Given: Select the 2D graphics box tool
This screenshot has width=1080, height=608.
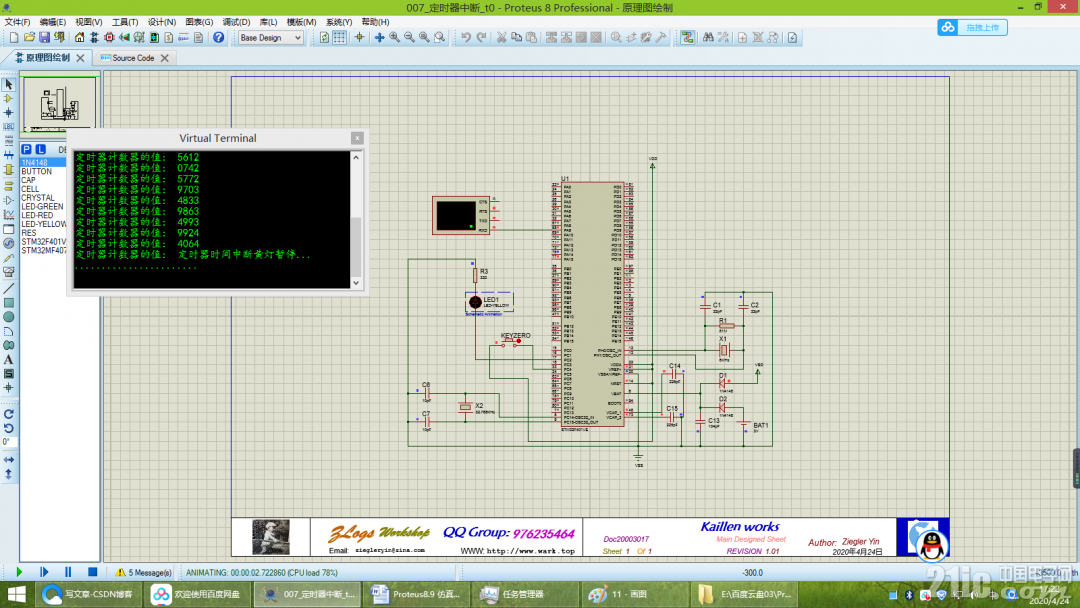Looking at the screenshot, I should 8,303.
